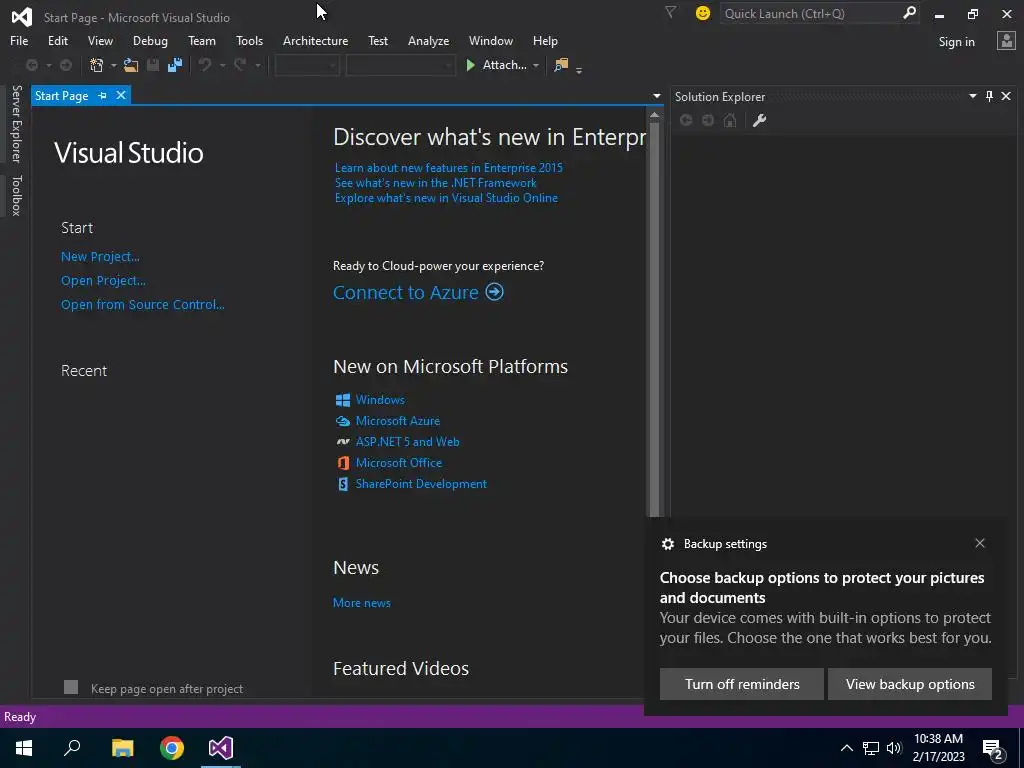
Task: Open Solution Explorer window position menu
Action: point(972,96)
